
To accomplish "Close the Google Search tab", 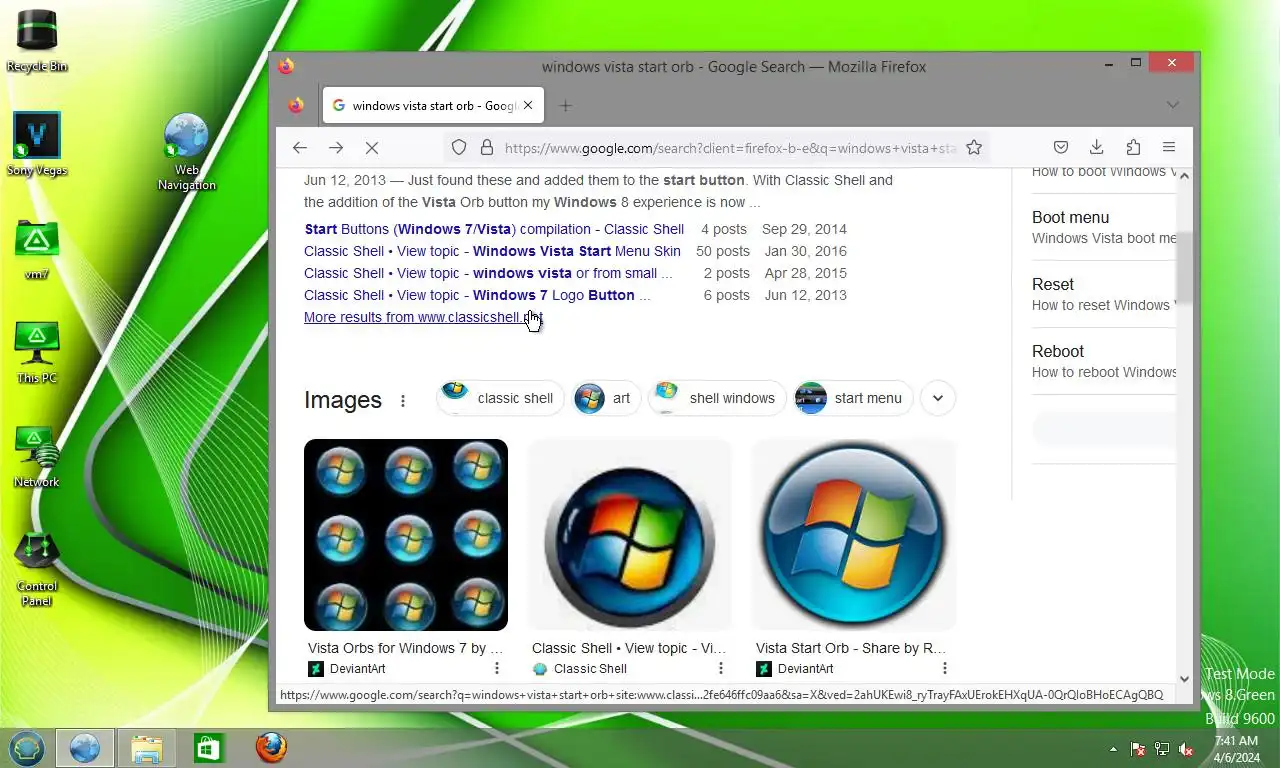I will pyautogui.click(x=528, y=105).
